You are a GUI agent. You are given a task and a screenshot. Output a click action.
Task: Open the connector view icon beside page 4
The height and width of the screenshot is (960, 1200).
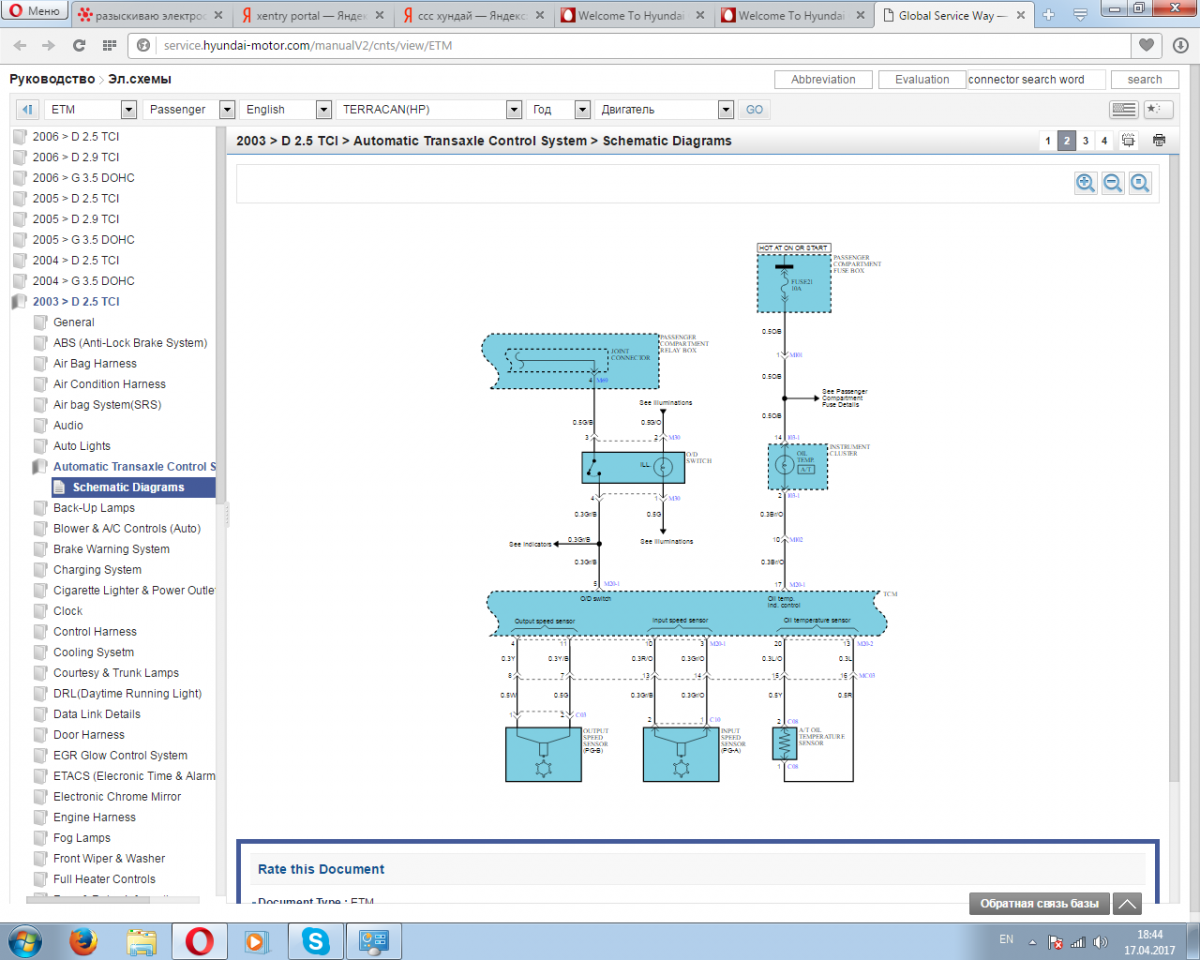click(1129, 141)
